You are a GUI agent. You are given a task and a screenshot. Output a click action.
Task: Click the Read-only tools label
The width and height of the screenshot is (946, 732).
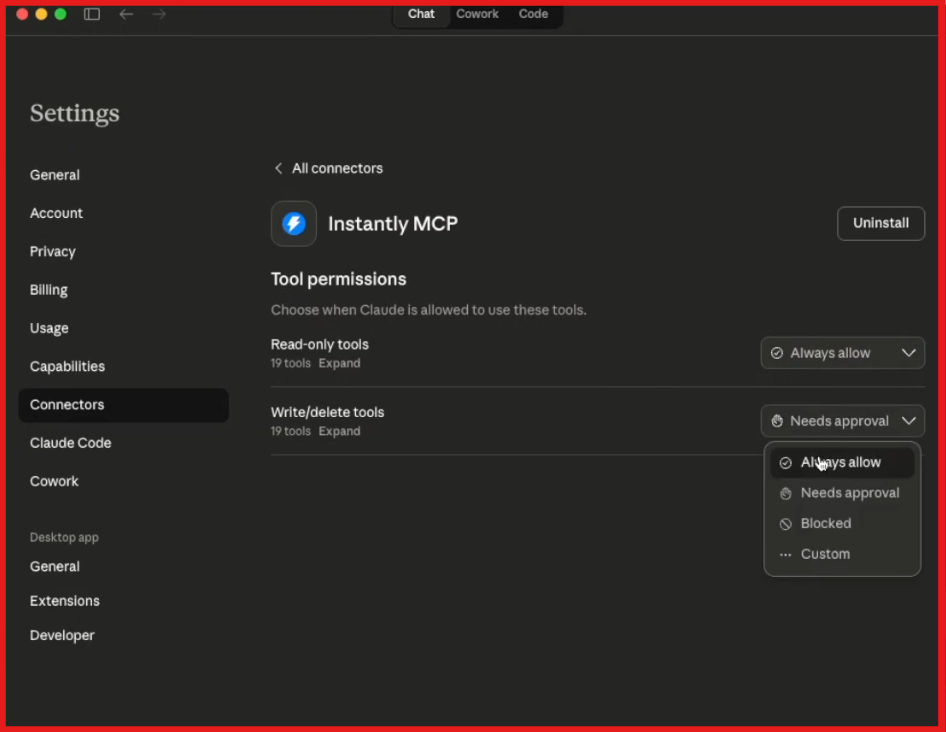(320, 345)
